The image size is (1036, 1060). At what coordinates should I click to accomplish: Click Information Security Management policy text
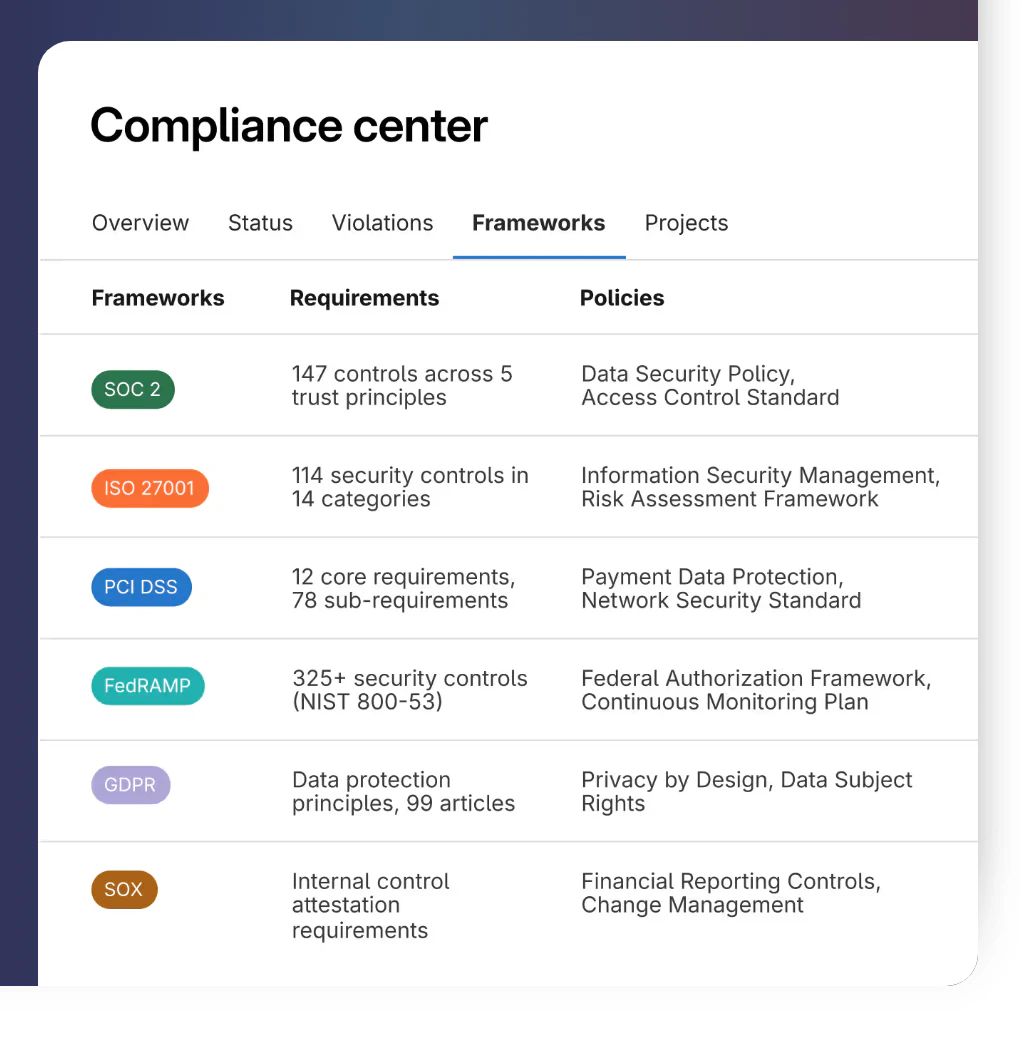760,476
